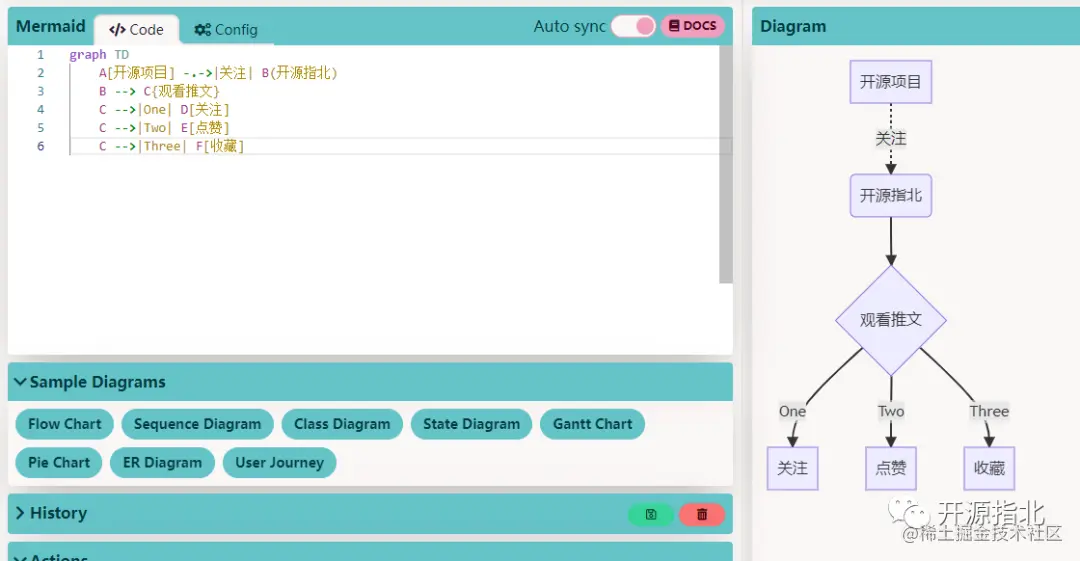Switch to the Code tab

[x=136, y=30]
